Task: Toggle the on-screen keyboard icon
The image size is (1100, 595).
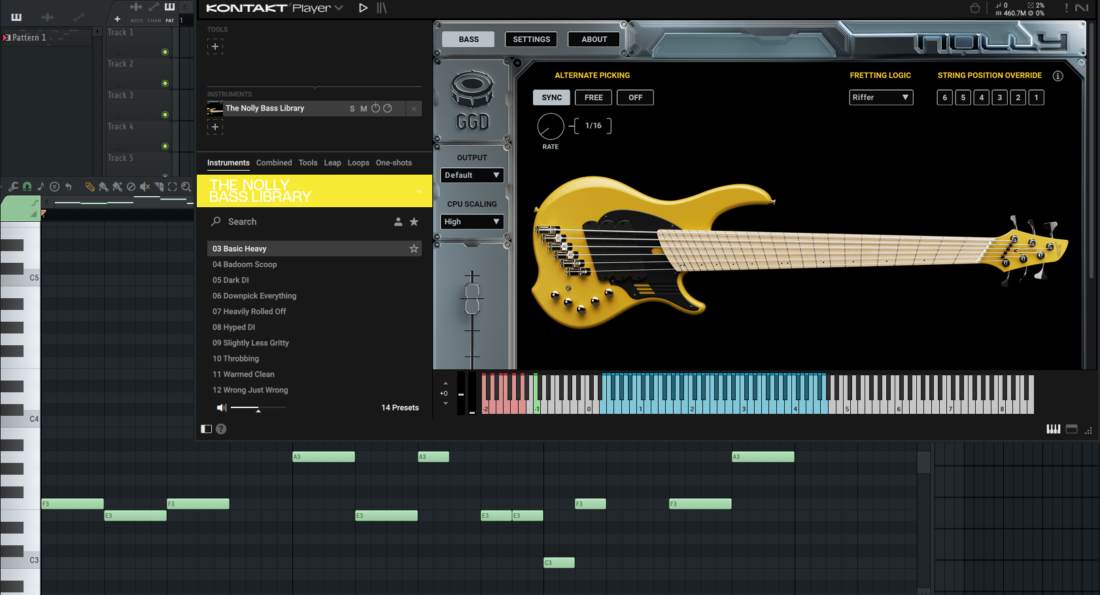Action: point(1053,429)
